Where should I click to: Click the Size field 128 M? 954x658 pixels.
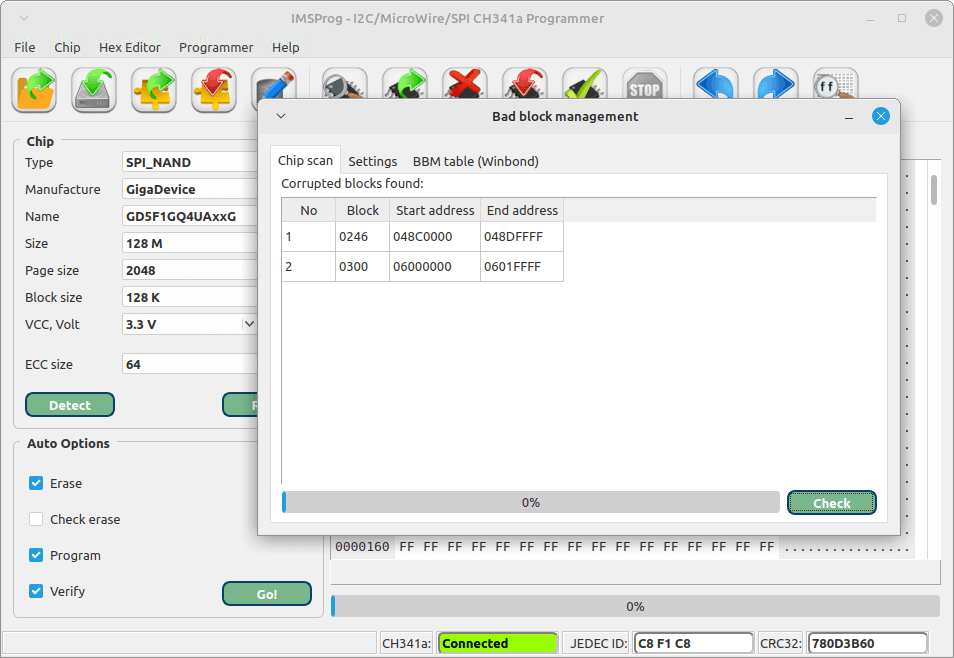pyautogui.click(x=190, y=243)
